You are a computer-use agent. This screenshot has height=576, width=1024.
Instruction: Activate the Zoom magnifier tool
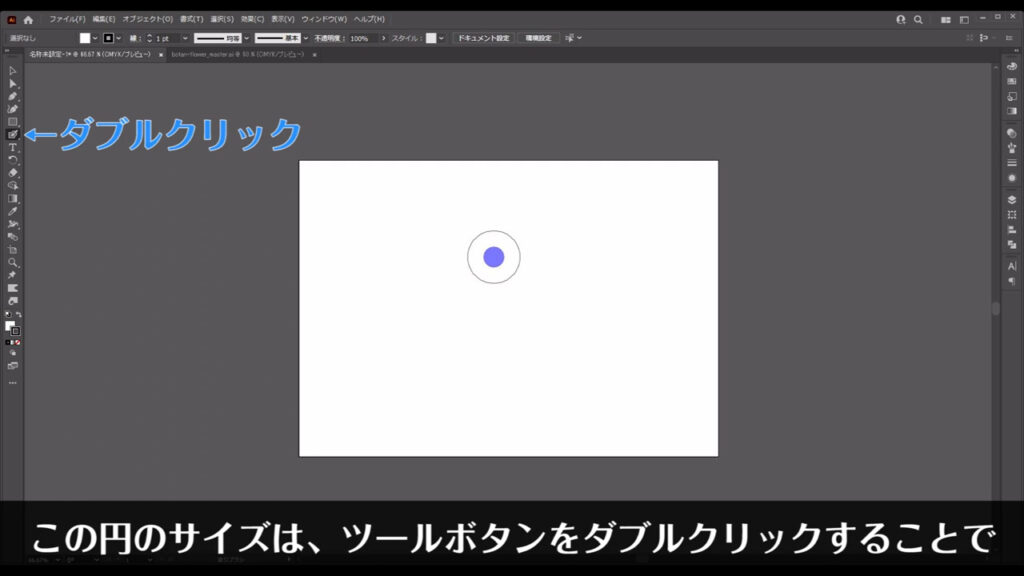(12, 263)
